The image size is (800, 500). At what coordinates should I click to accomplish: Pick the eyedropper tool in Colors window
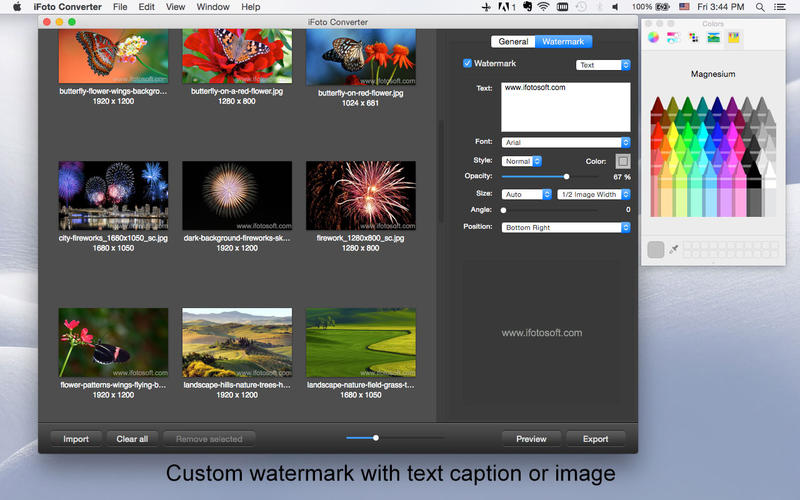(674, 249)
